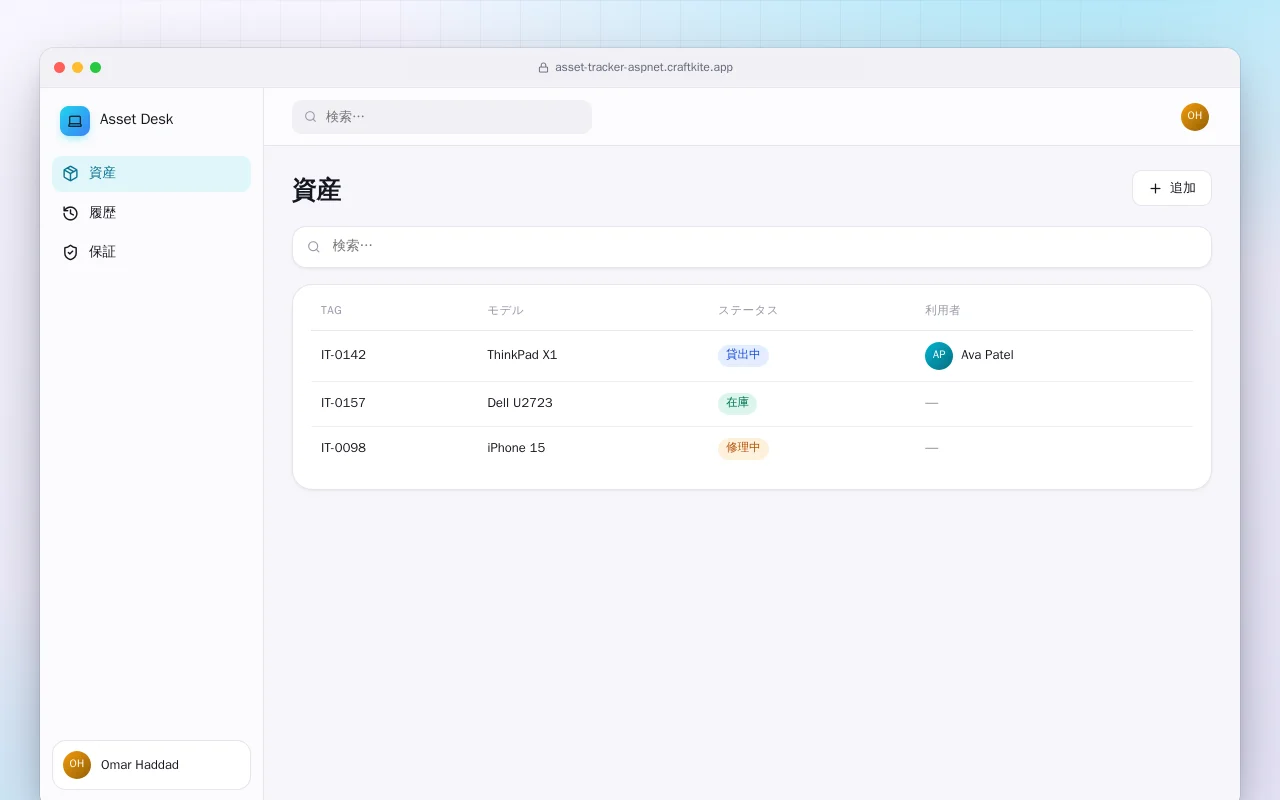Click the AP avatar for Ava Patel
The height and width of the screenshot is (800, 1280).
(939, 356)
